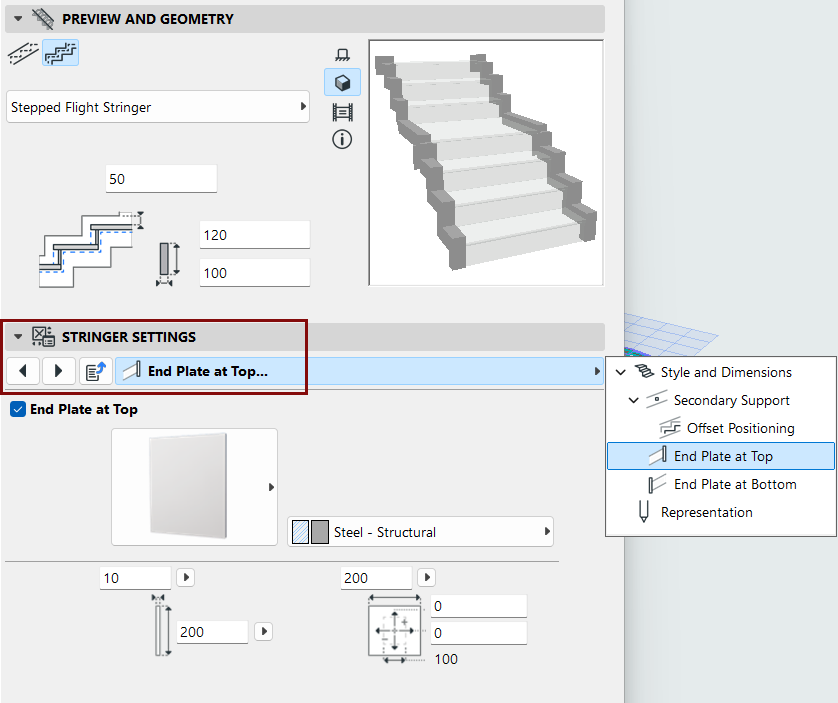Click the Steel - Structural hatch swatch
The height and width of the screenshot is (703, 838).
(x=300, y=532)
